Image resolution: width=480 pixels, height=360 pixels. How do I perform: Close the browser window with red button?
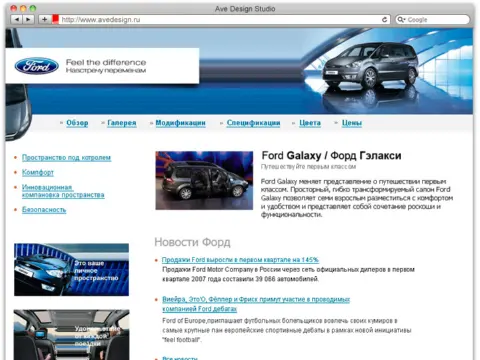pyautogui.click(x=14, y=8)
